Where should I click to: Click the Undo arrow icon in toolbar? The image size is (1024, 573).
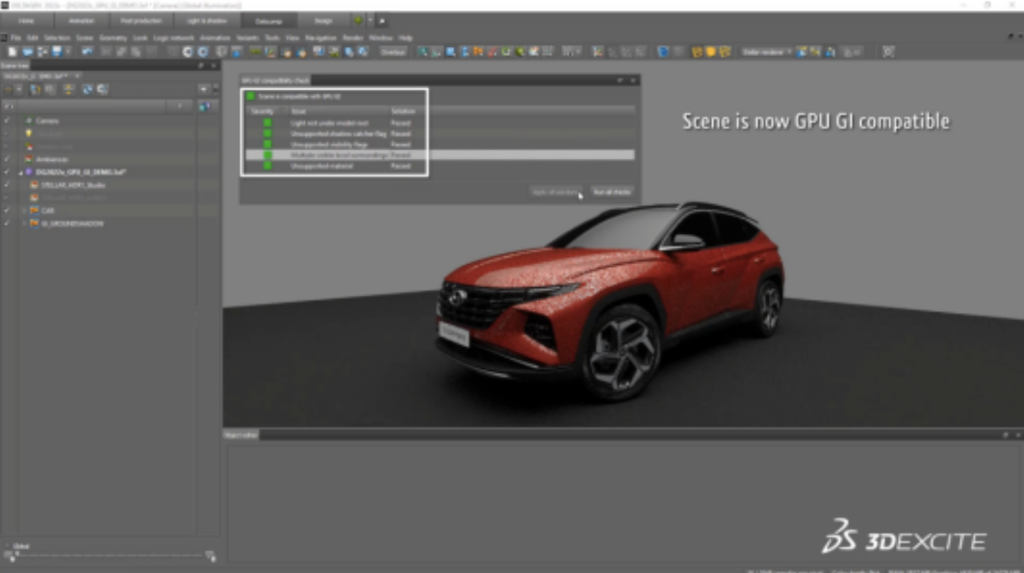[87, 51]
